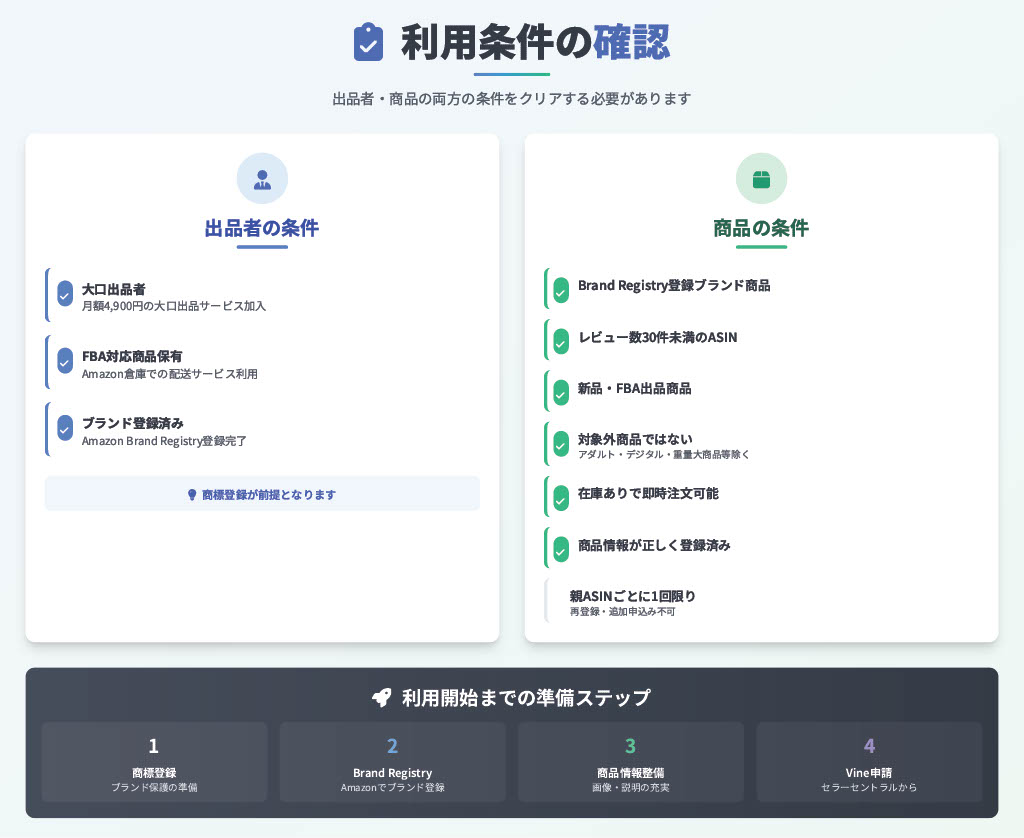Click the green box icon above 商品の条件
This screenshot has width=1024, height=838.
761,179
